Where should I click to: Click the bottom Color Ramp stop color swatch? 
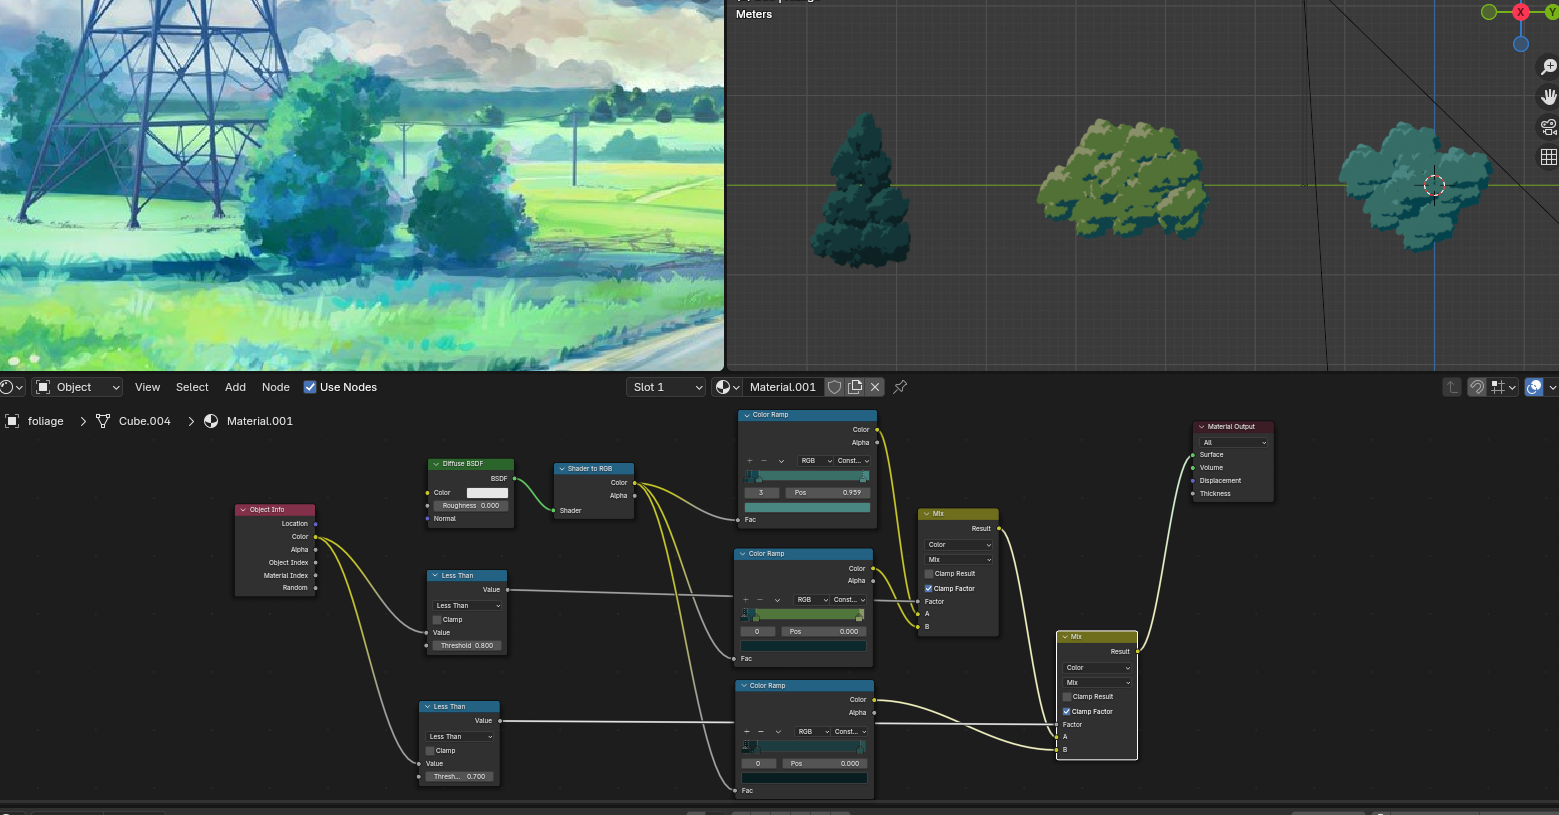(x=804, y=778)
